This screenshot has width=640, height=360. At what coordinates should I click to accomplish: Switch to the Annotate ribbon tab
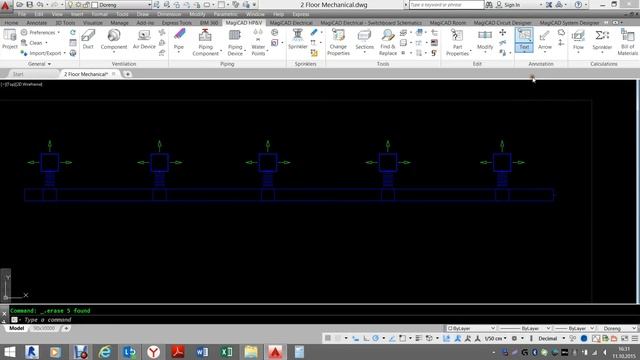pyautogui.click(x=37, y=23)
